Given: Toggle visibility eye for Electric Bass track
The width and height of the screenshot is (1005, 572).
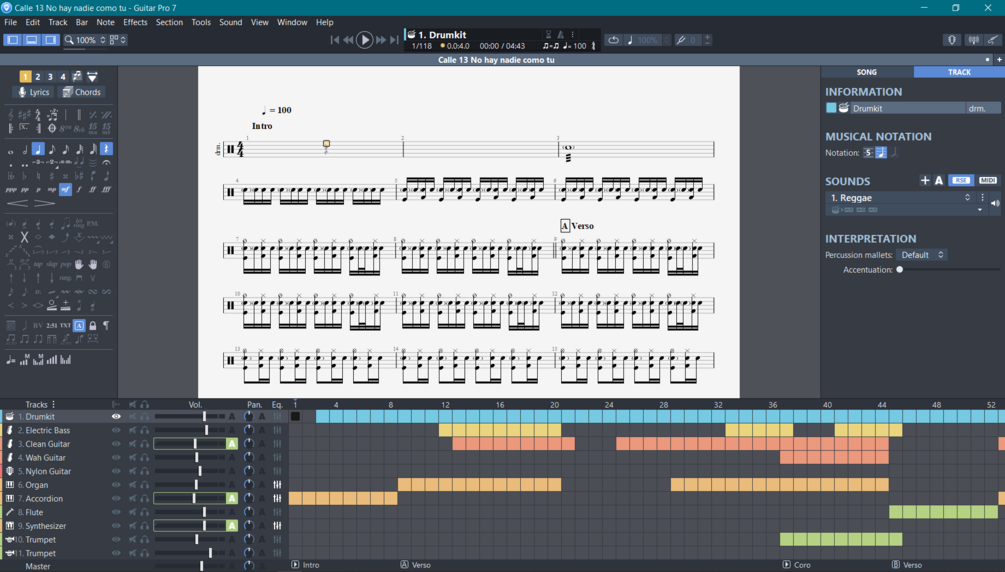Looking at the screenshot, I should (x=116, y=430).
